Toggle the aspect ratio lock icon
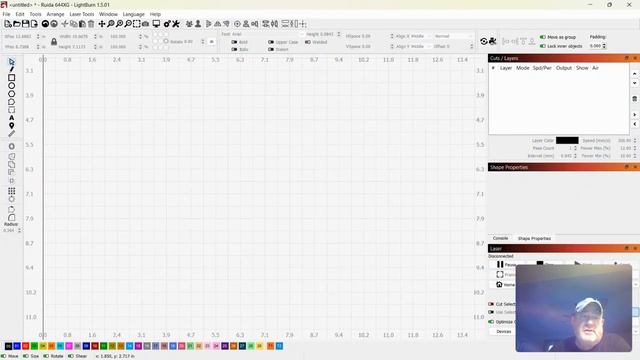This screenshot has height=360, width=640. point(54,42)
